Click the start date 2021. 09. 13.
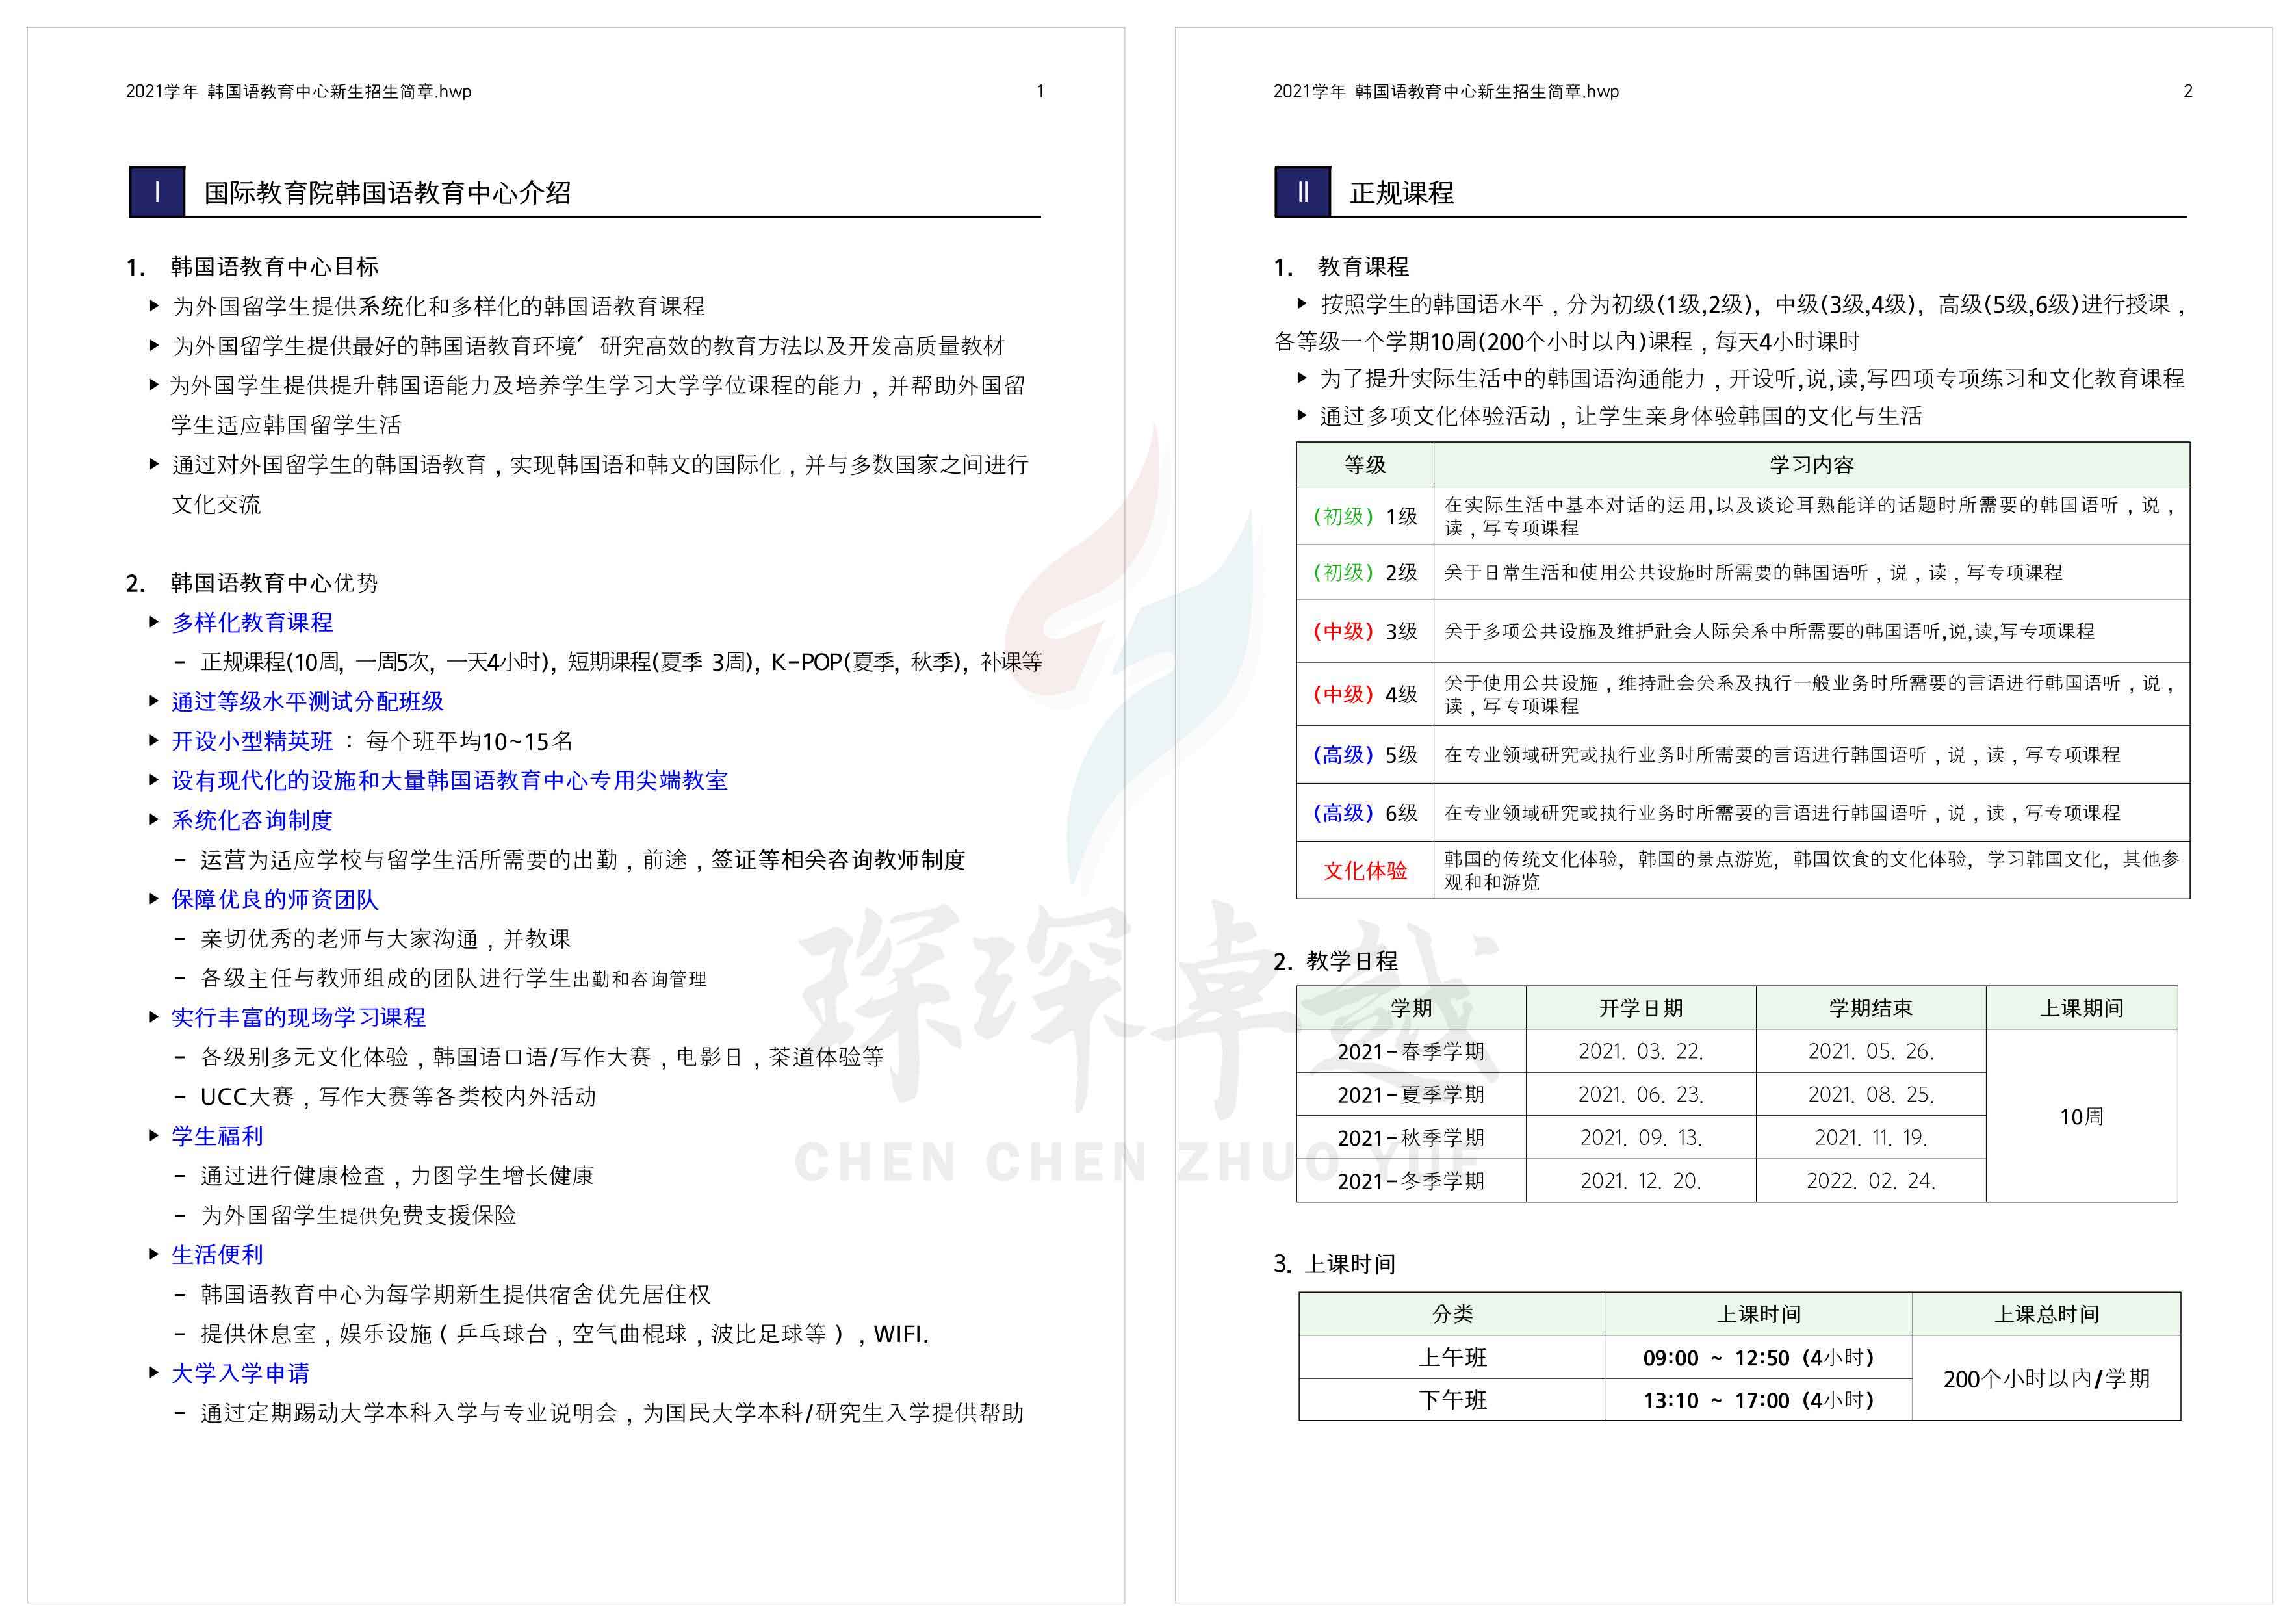 click(1641, 1138)
